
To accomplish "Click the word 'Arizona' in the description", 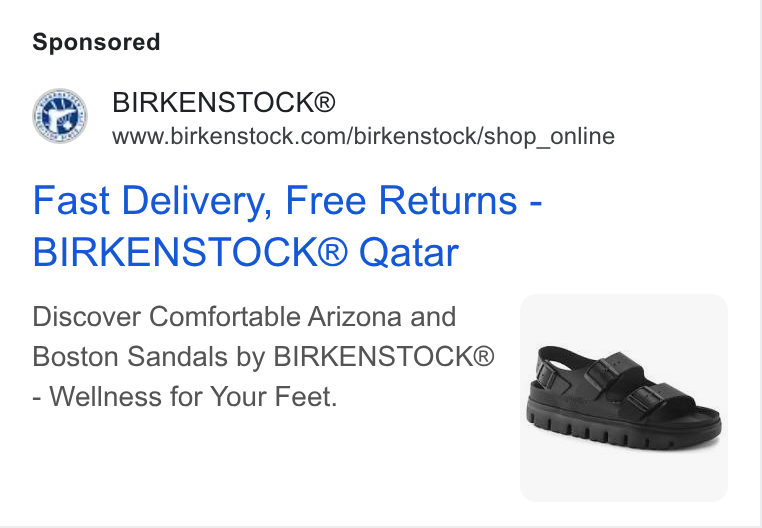I will [x=354, y=317].
